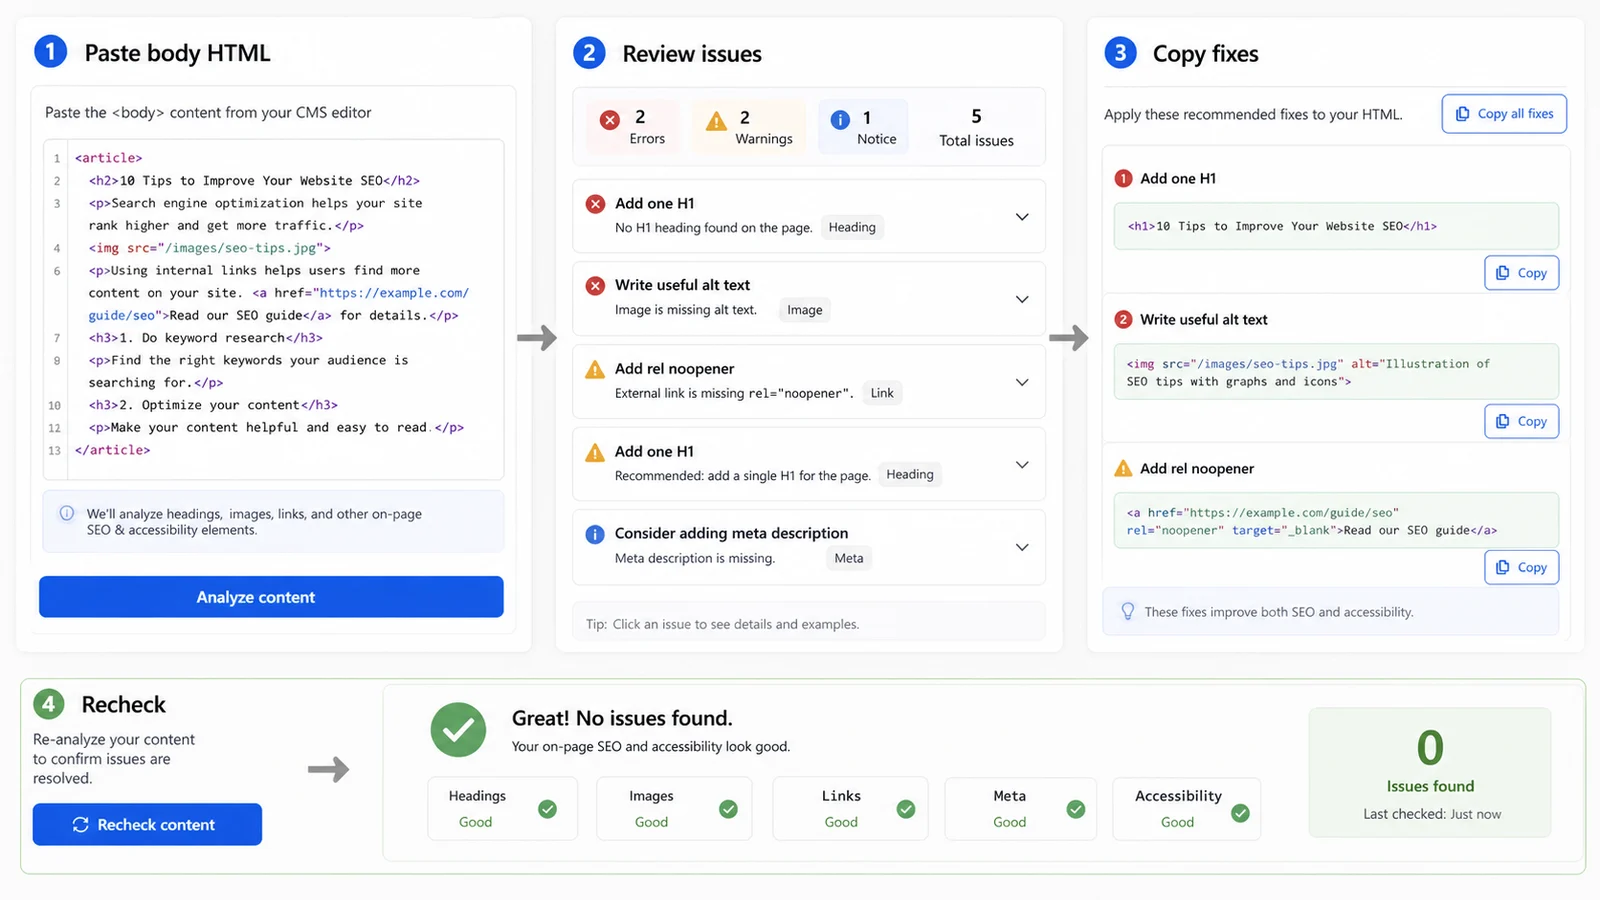Click the Meta tag on meta description issue
Viewport: 1600px width, 900px height.
click(x=849, y=558)
